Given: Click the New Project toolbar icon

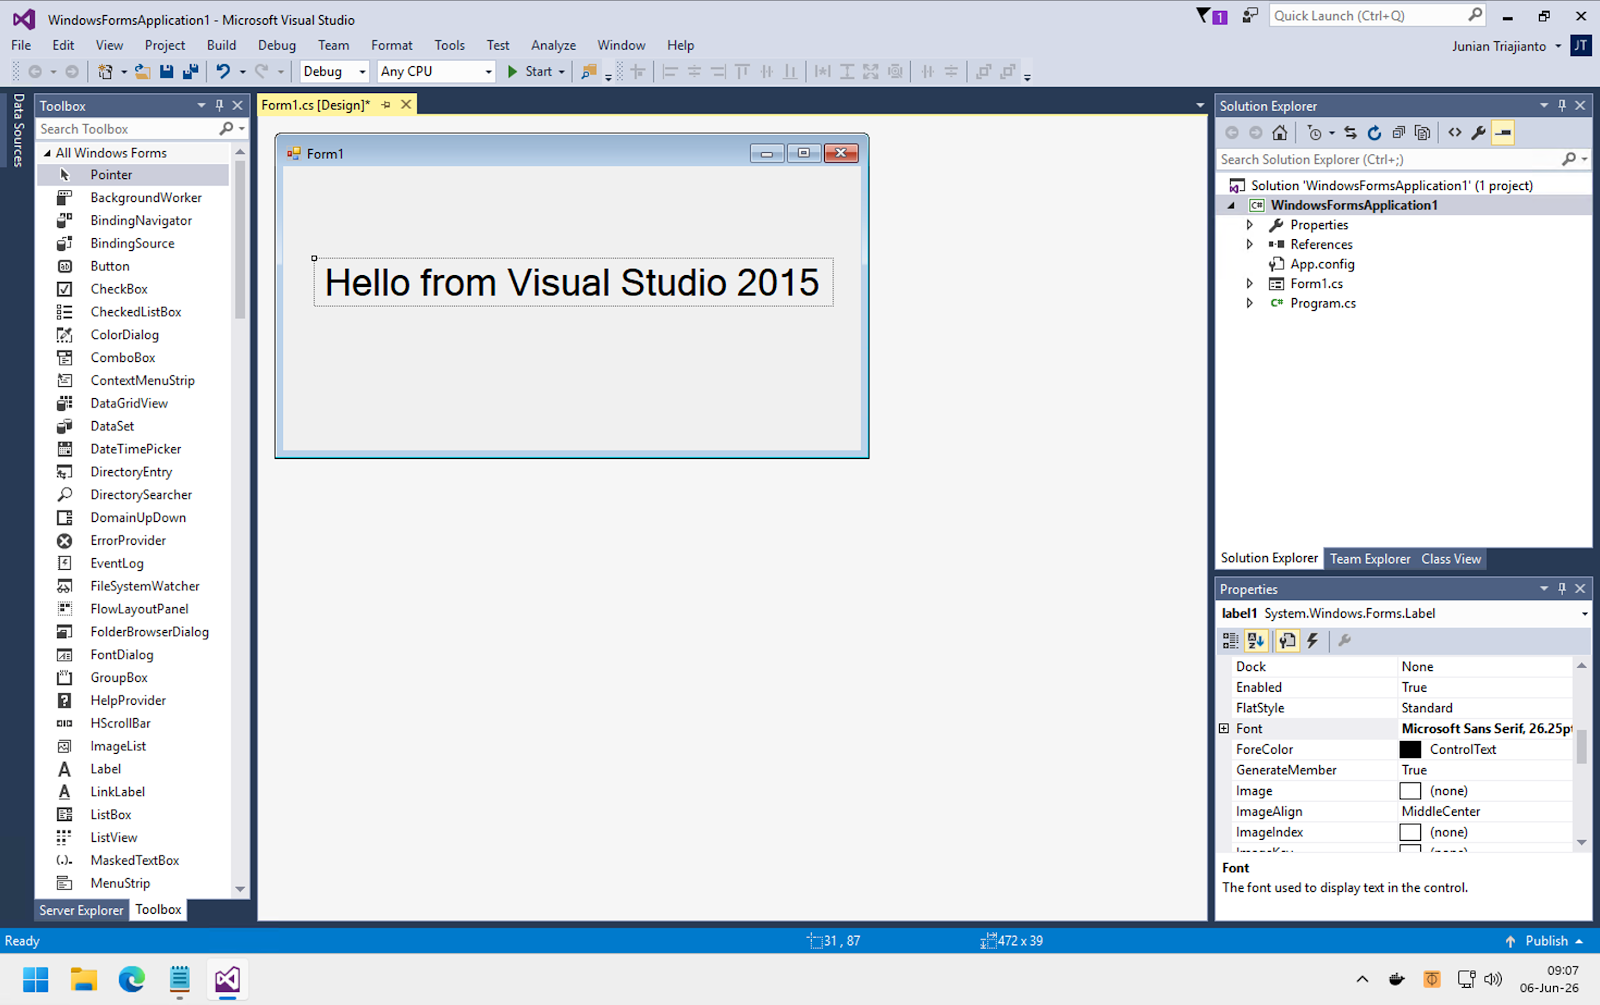Looking at the screenshot, I should (x=105, y=71).
